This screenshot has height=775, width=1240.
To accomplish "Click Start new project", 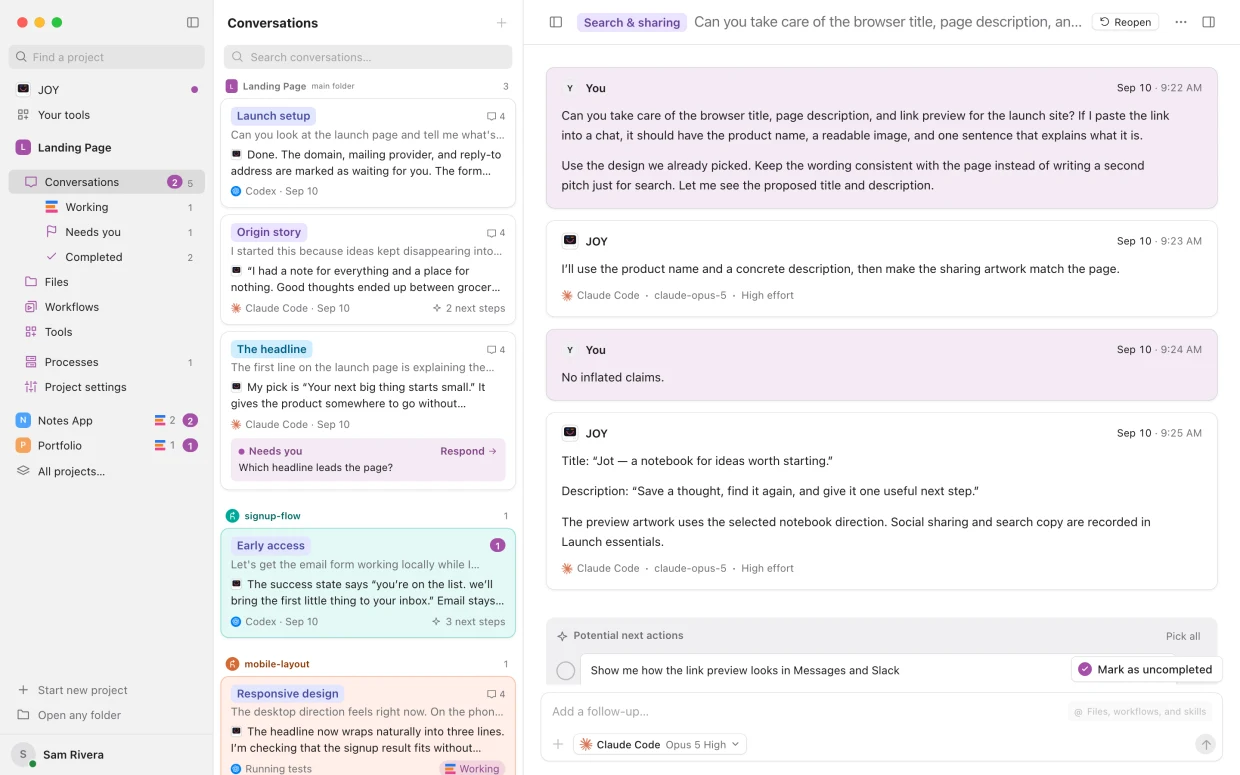I will click(83, 690).
